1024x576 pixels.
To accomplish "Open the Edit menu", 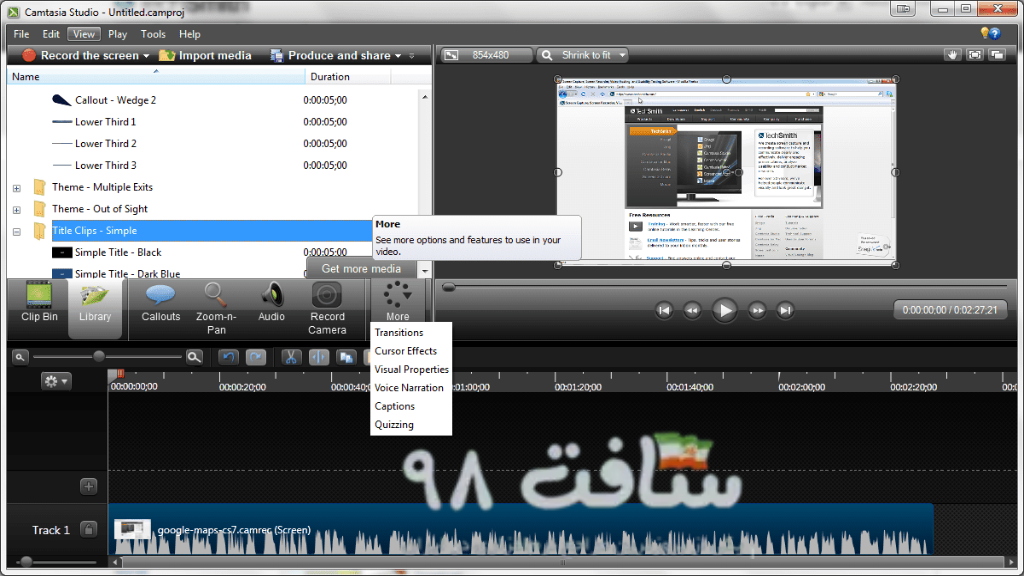I will point(51,34).
